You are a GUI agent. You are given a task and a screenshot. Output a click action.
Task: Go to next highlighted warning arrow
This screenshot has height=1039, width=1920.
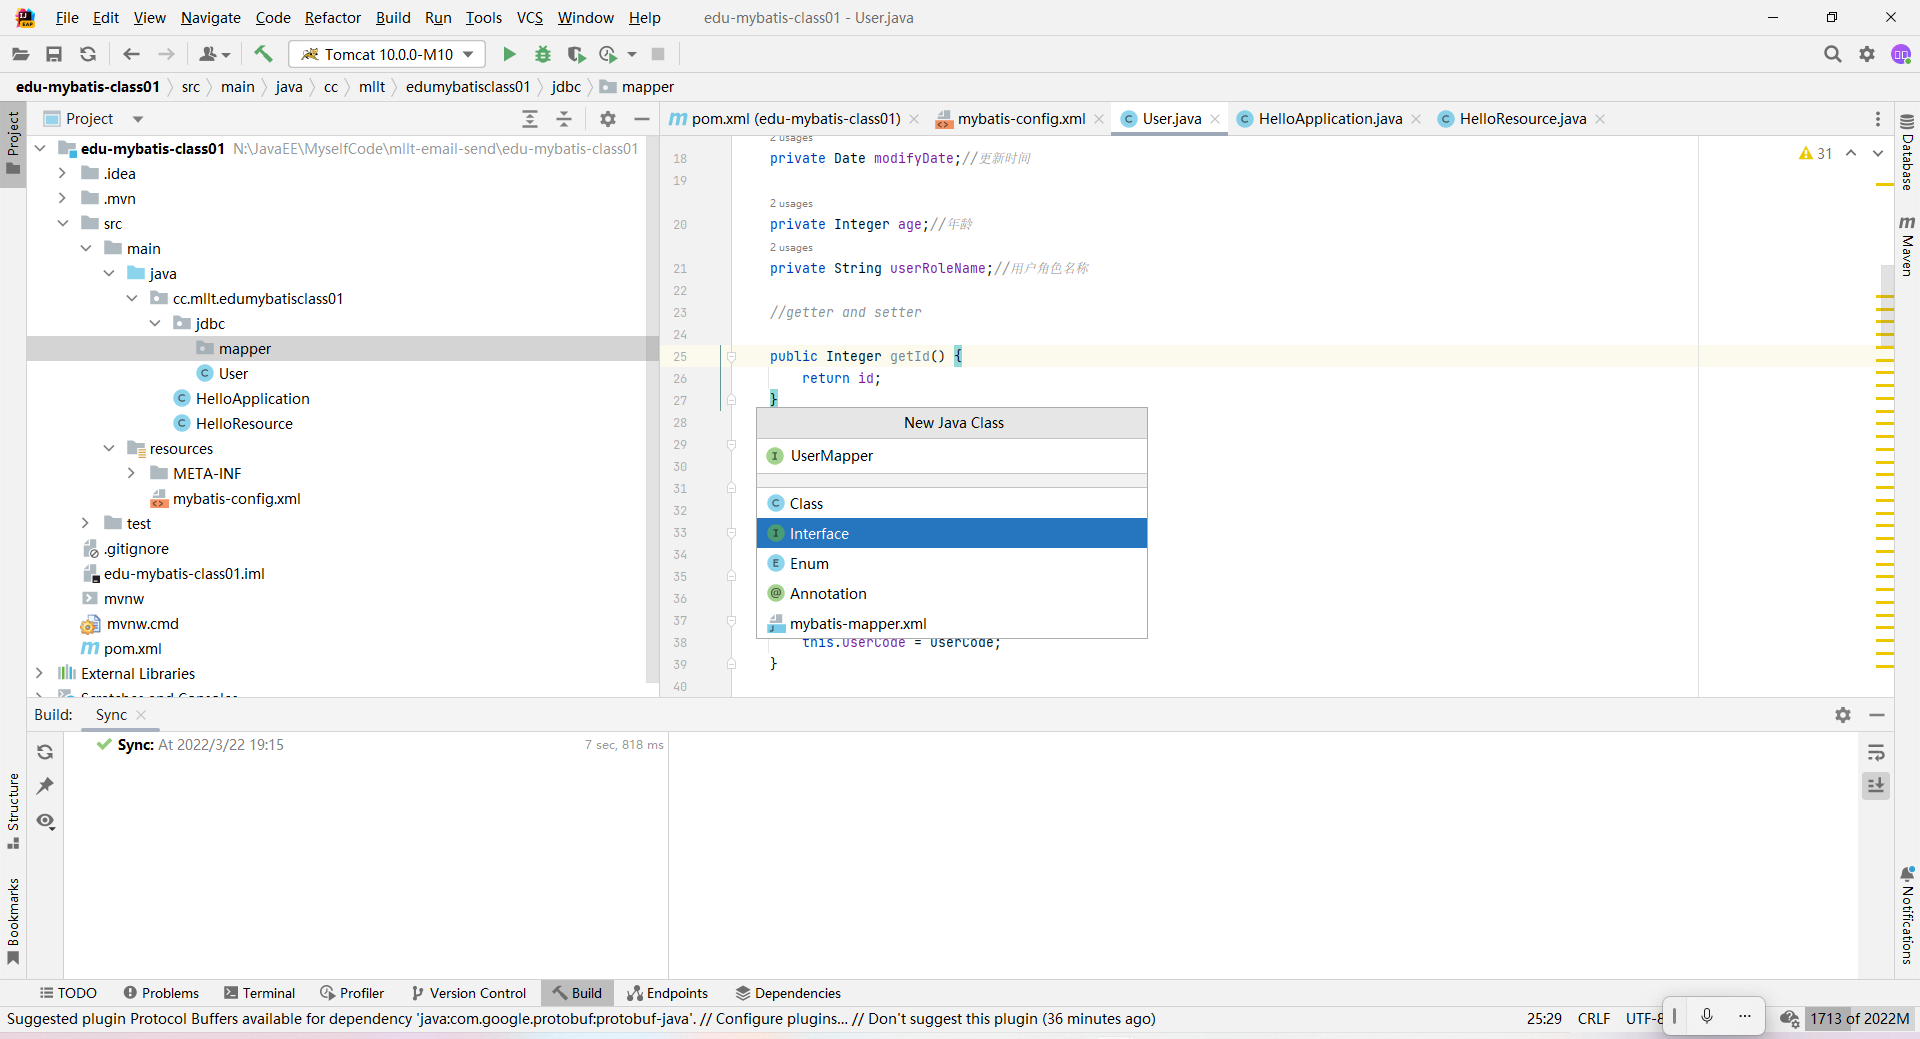(x=1878, y=153)
